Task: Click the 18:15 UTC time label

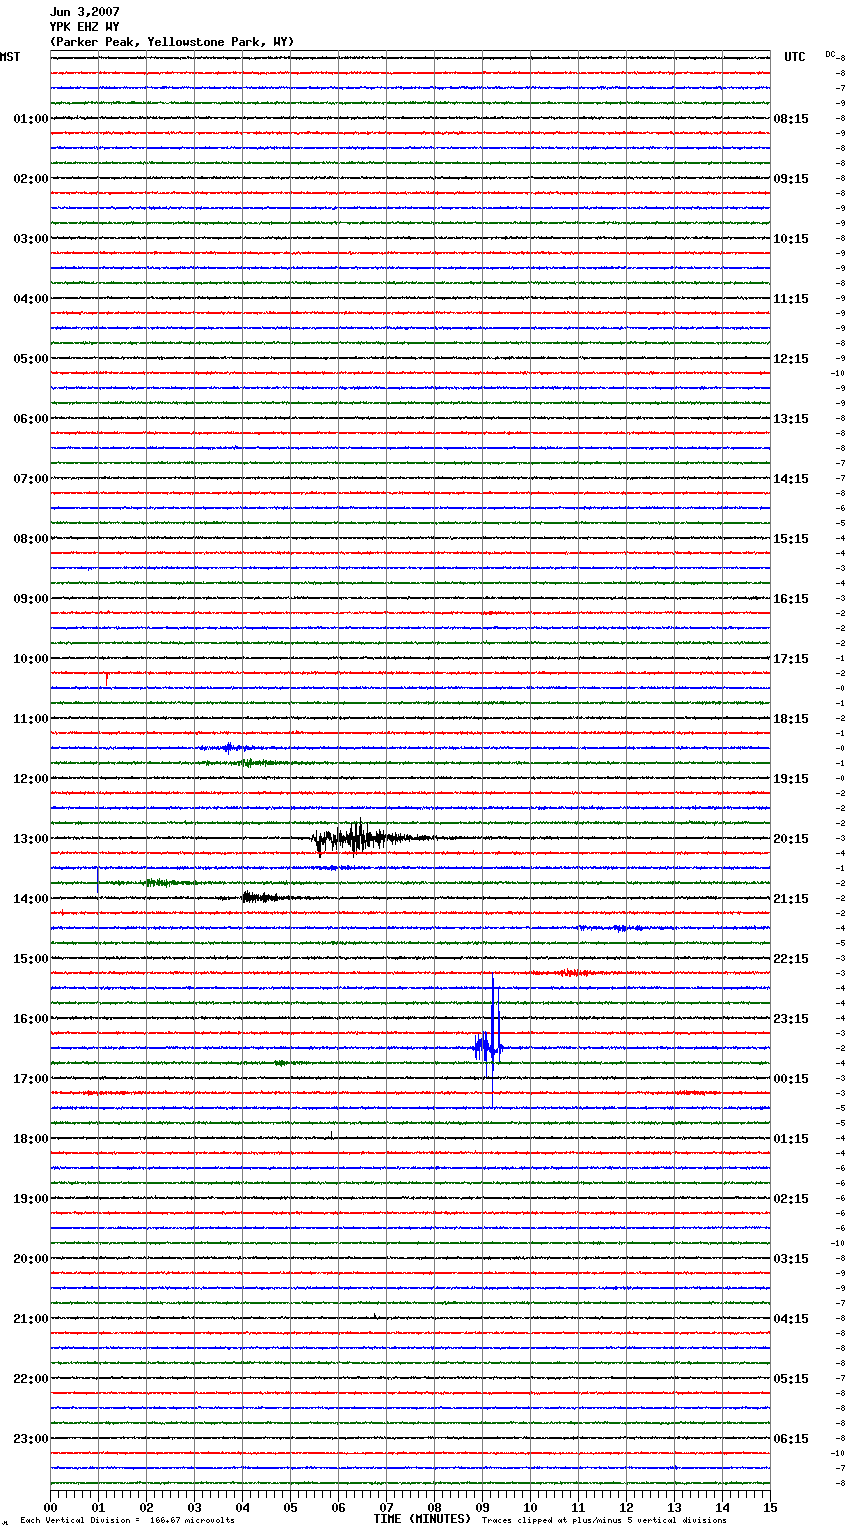Action: 791,719
